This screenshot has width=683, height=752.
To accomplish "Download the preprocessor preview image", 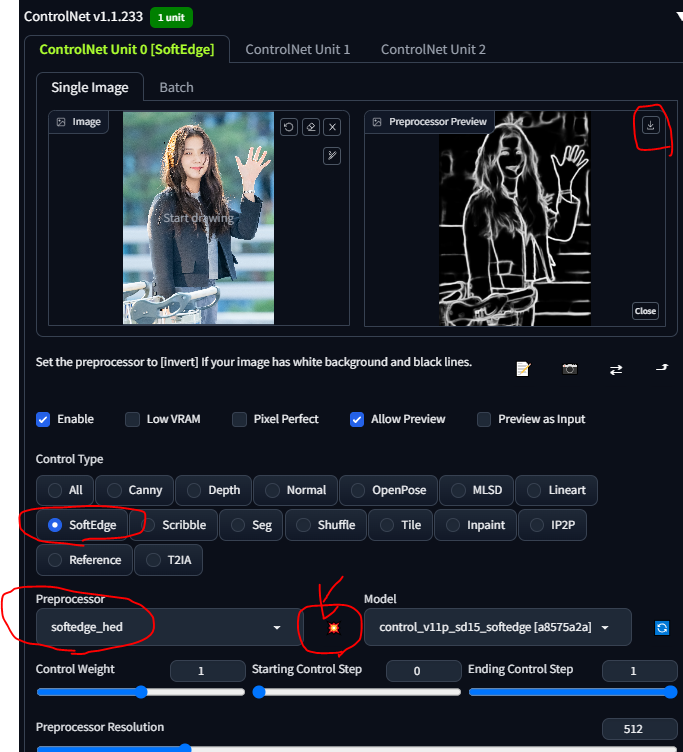I will click(650, 126).
